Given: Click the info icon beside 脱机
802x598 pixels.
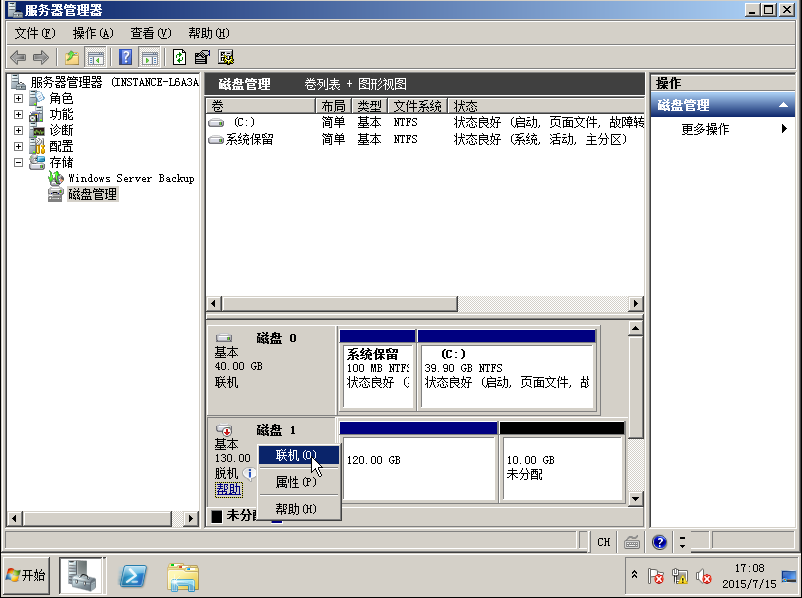Looking at the screenshot, I should (250, 474).
